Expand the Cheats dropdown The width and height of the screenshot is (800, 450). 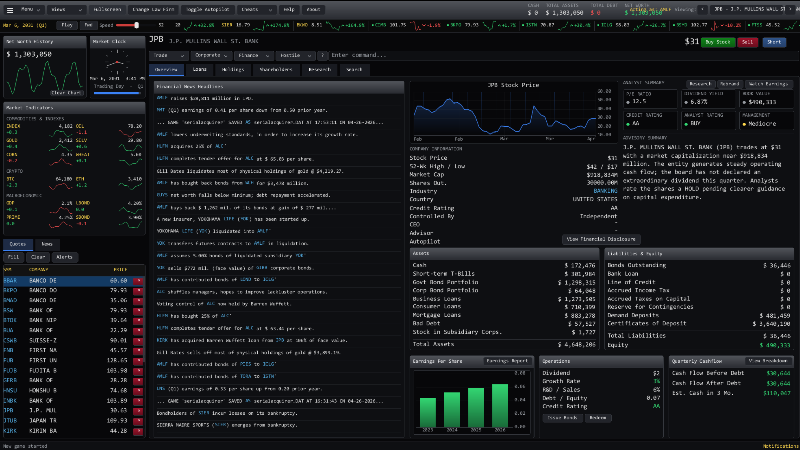[256, 10]
